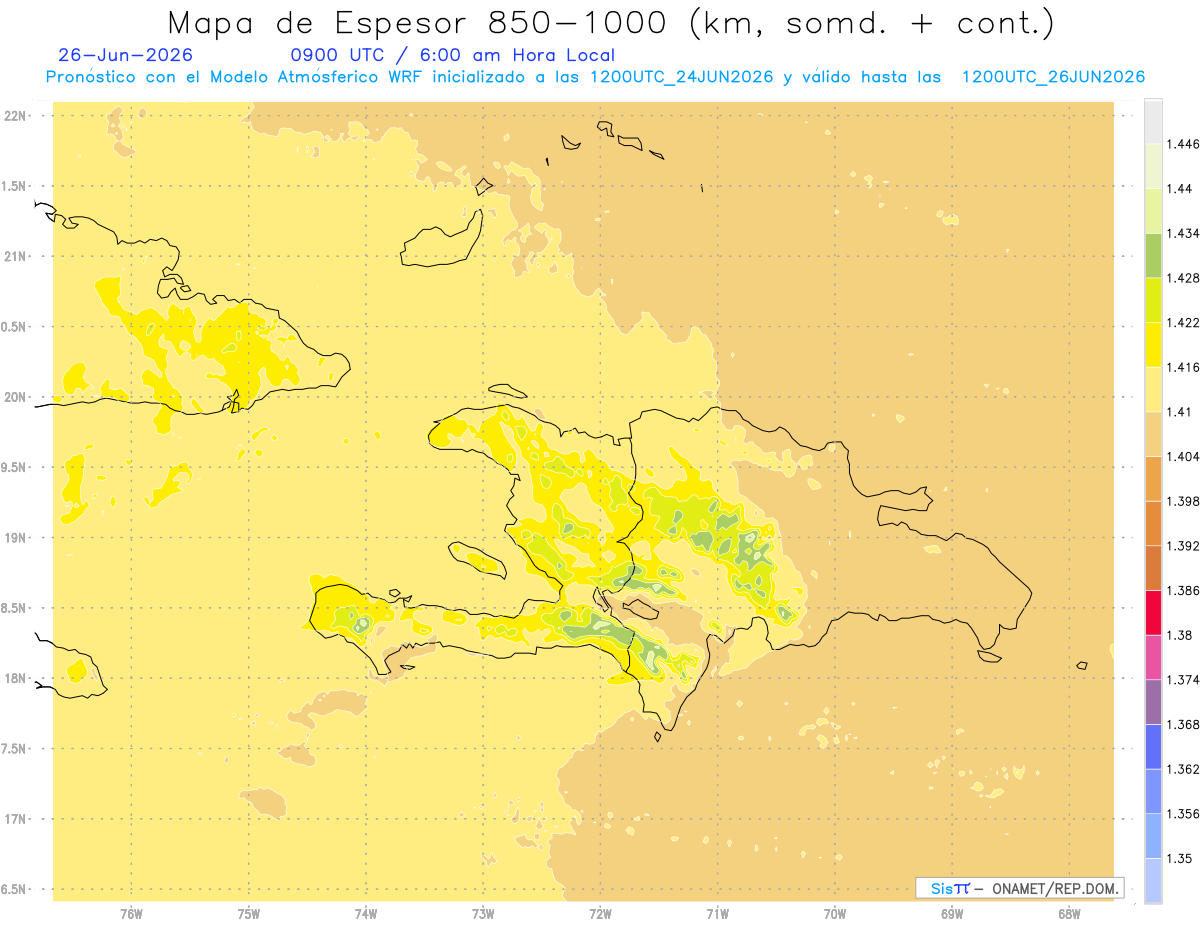
Task: Select the gray top segment above 1.446
Action: [x=1153, y=122]
